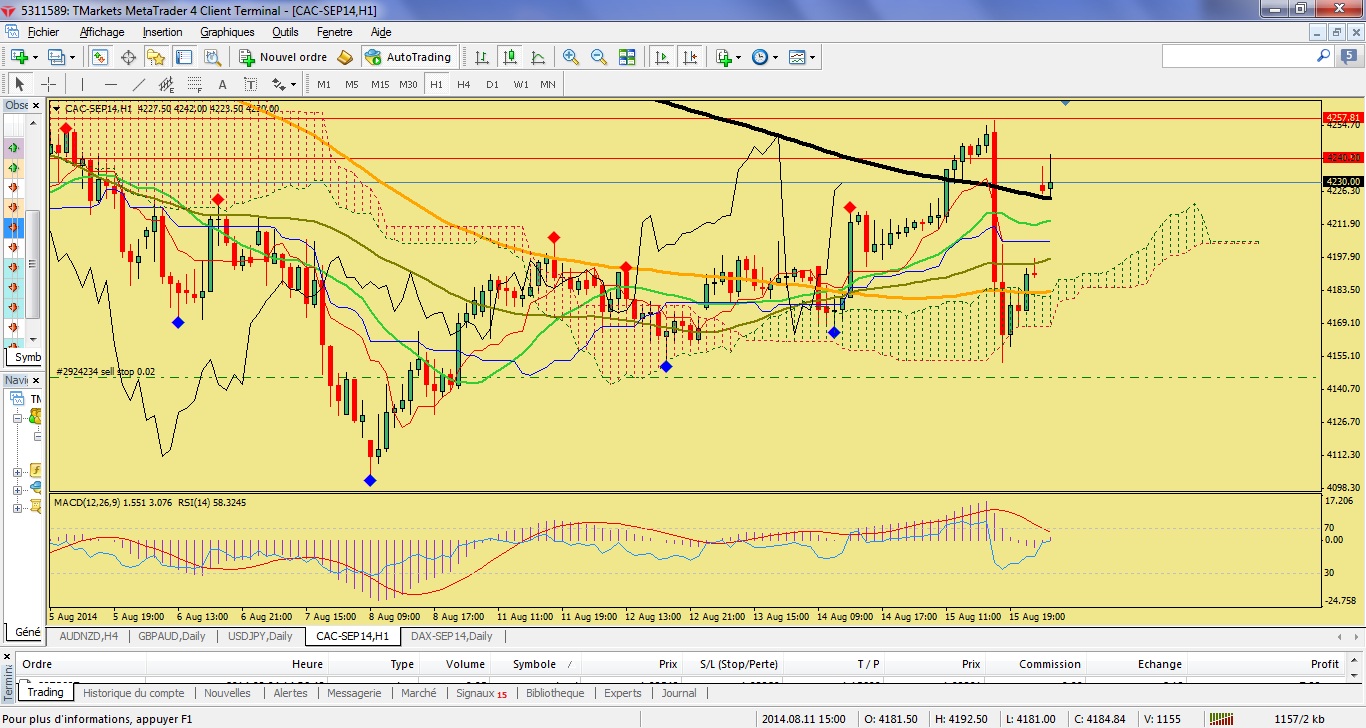The height and width of the screenshot is (728, 1366).
Task: Toggle the Market Watch window icon
Action: click(x=100, y=57)
